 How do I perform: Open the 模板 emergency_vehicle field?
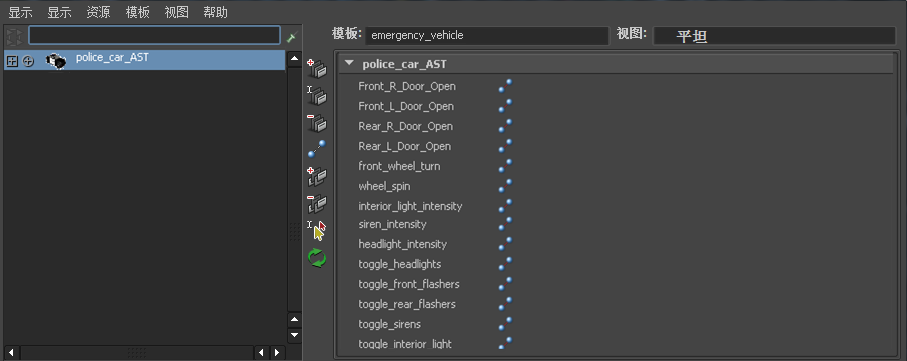pos(487,35)
